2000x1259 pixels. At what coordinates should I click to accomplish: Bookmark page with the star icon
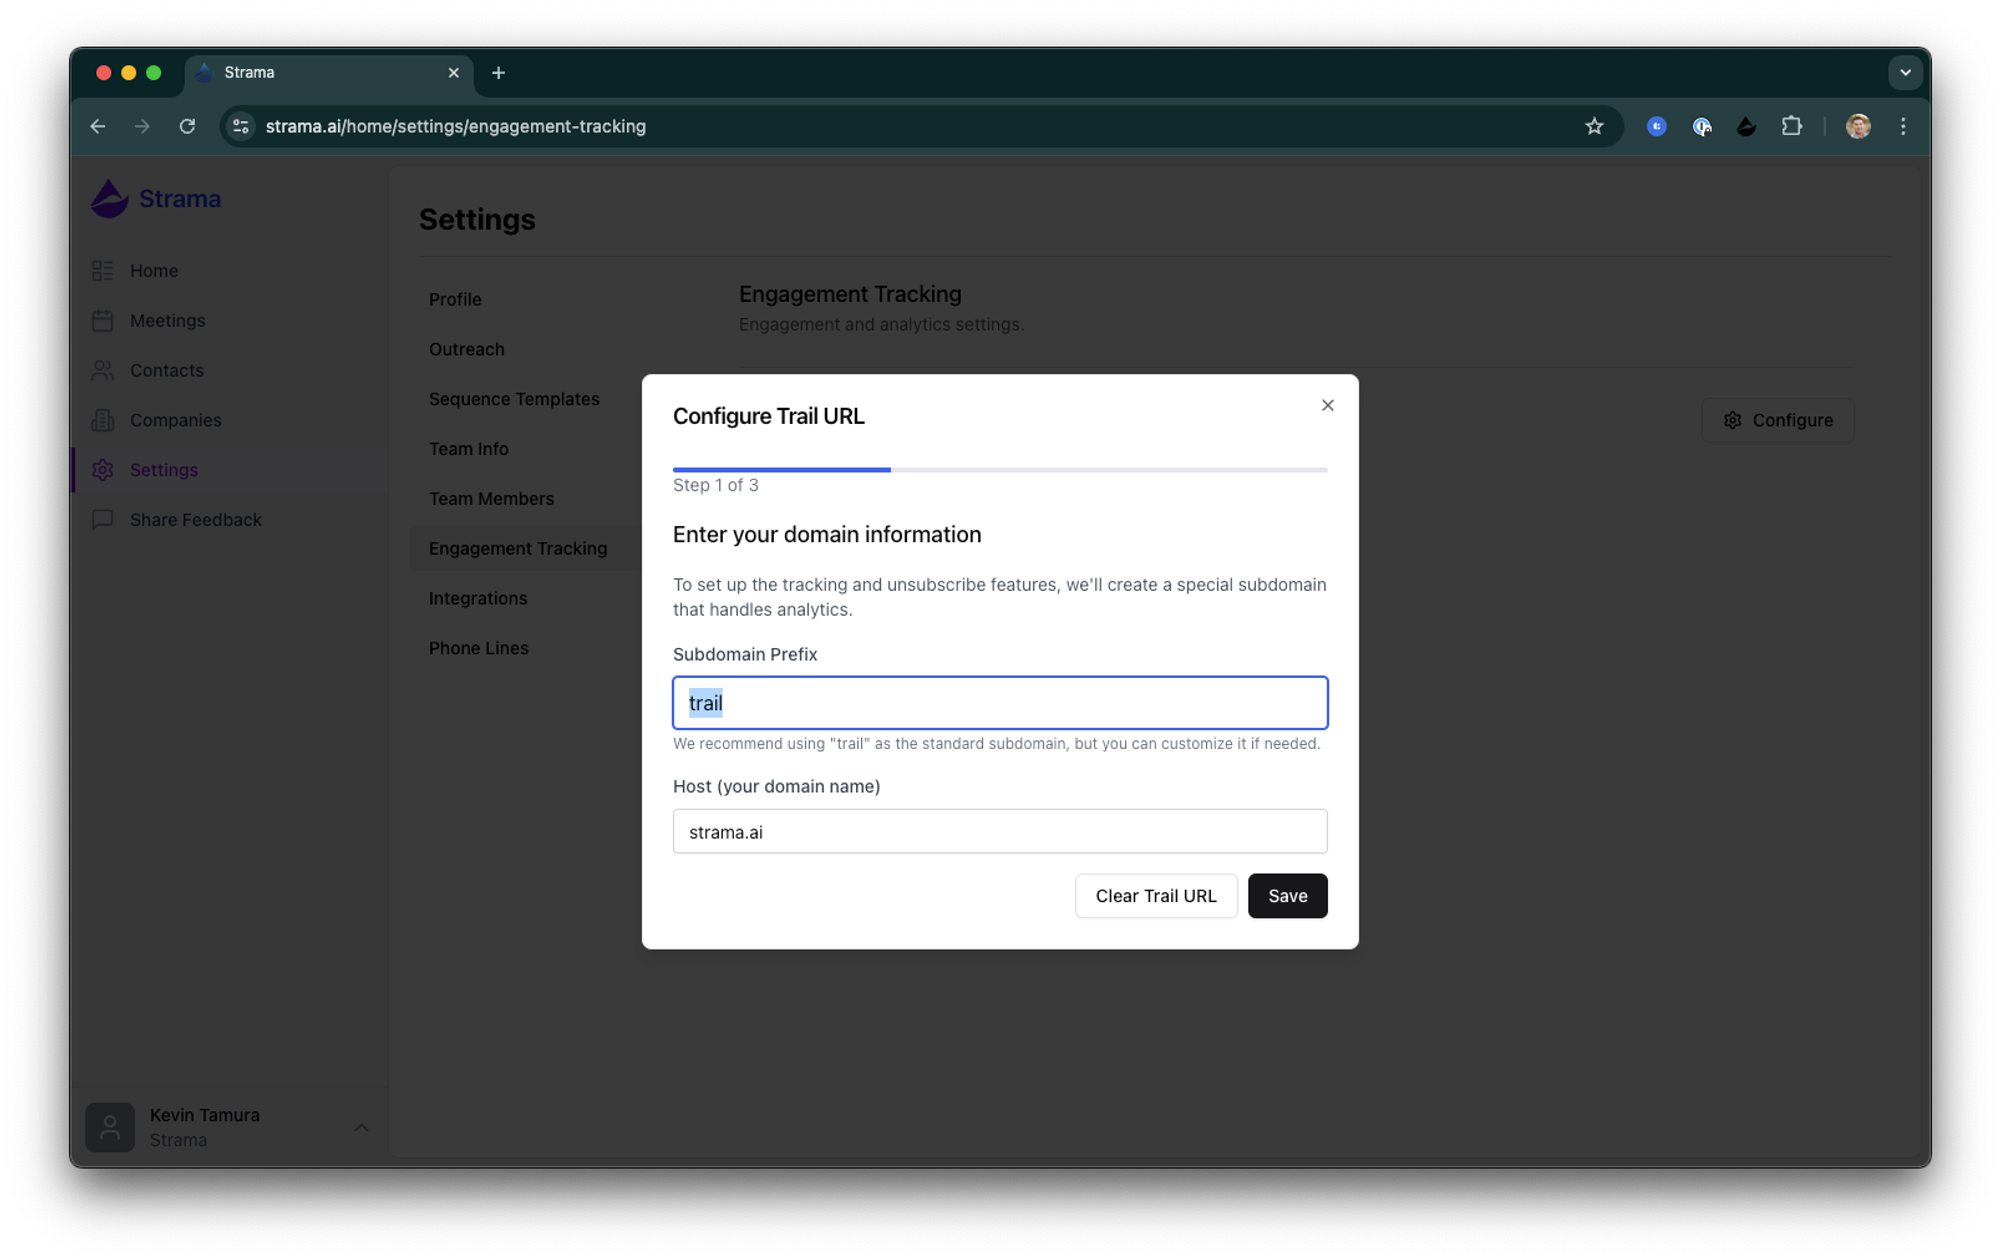[x=1594, y=126]
